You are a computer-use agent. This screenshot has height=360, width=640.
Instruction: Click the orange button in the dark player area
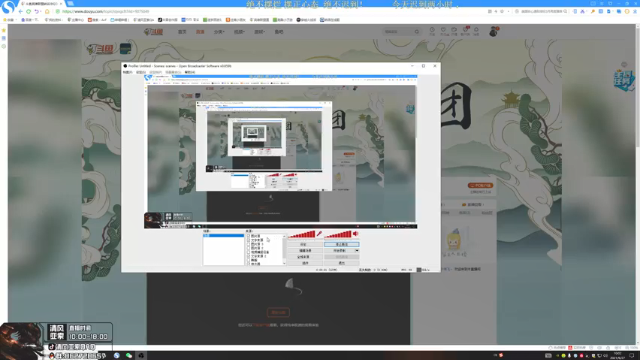tap(278, 312)
